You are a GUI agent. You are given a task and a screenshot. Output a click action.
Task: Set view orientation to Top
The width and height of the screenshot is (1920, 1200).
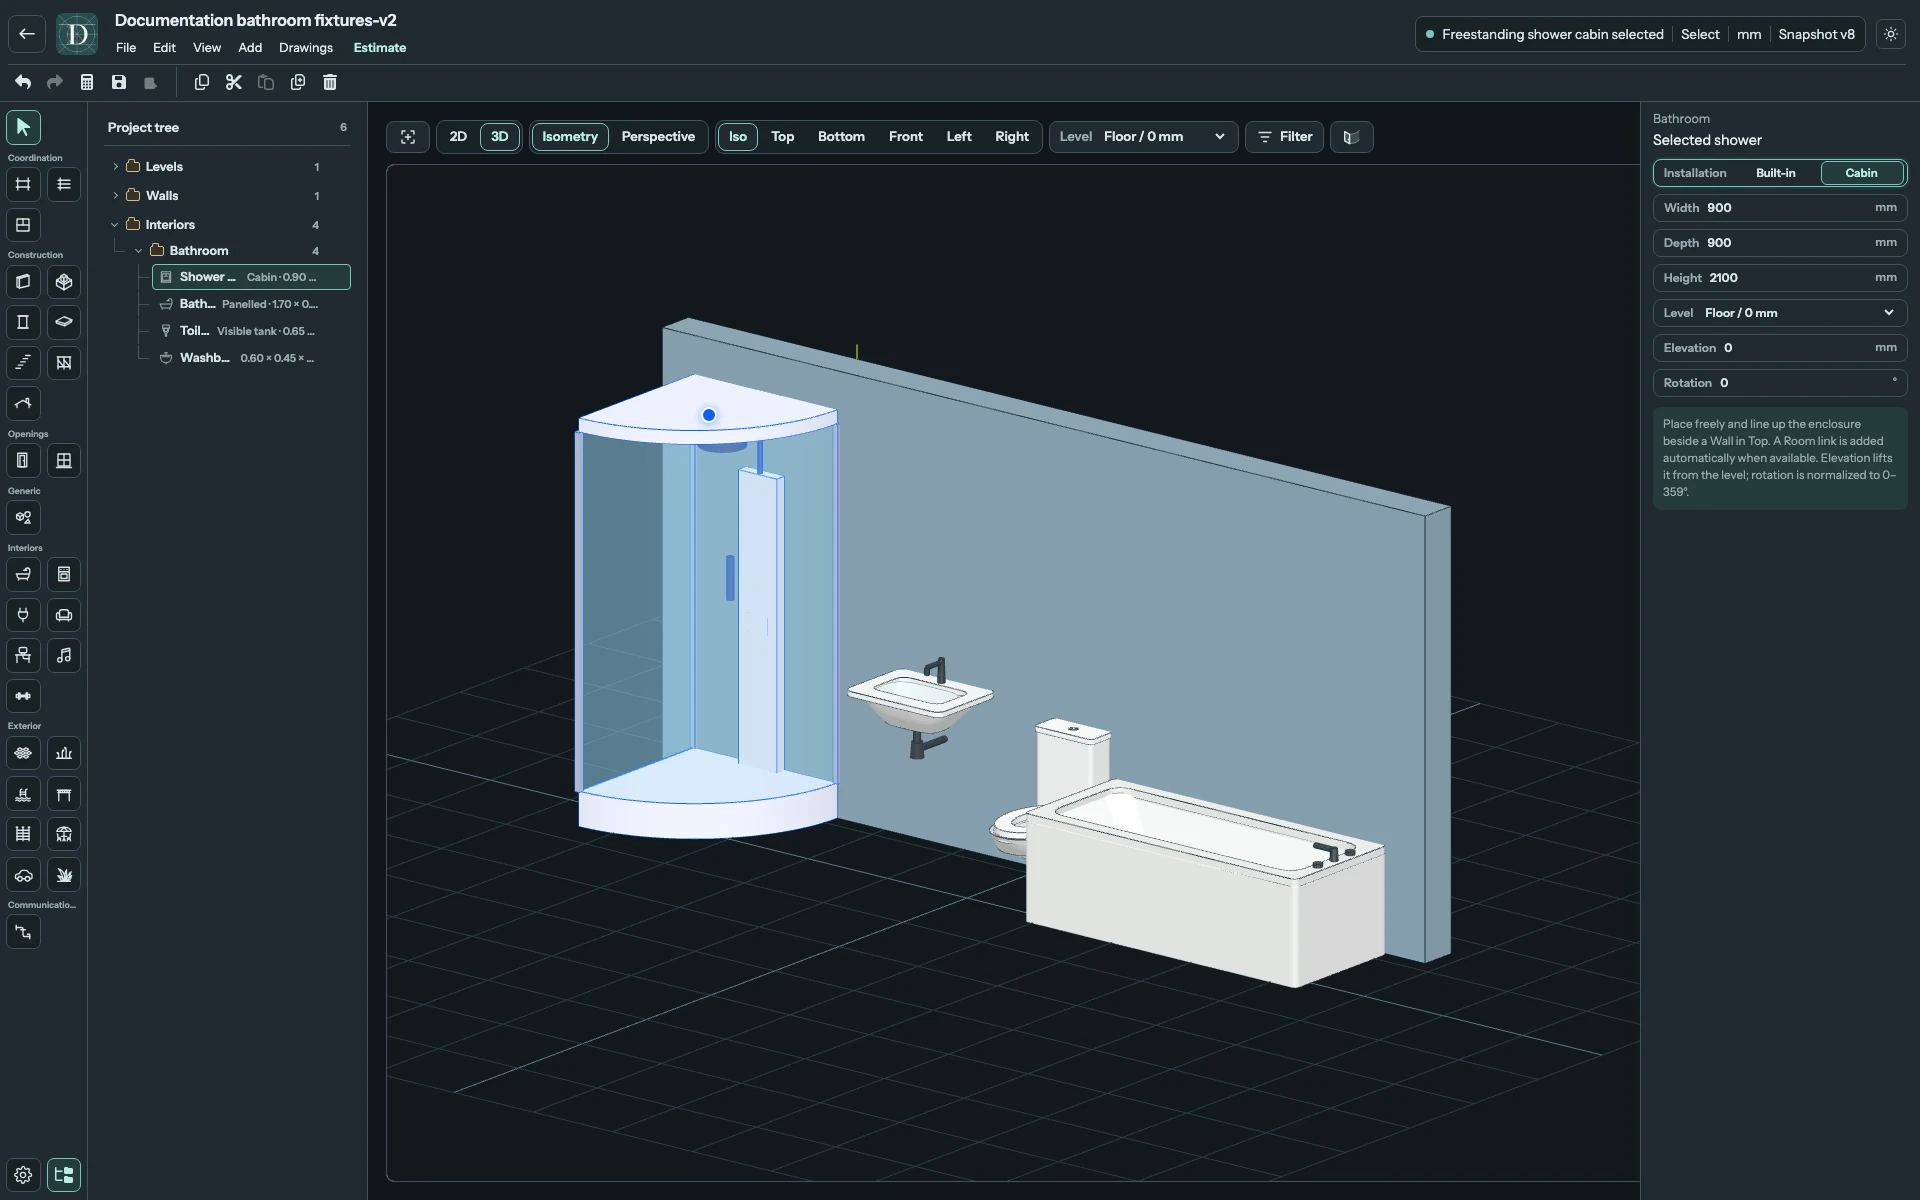(x=782, y=137)
